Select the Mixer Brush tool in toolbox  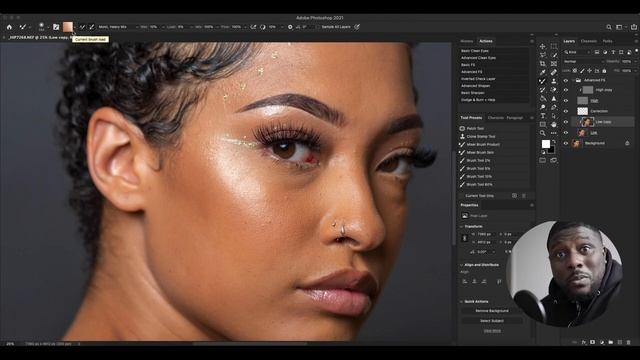click(542, 81)
